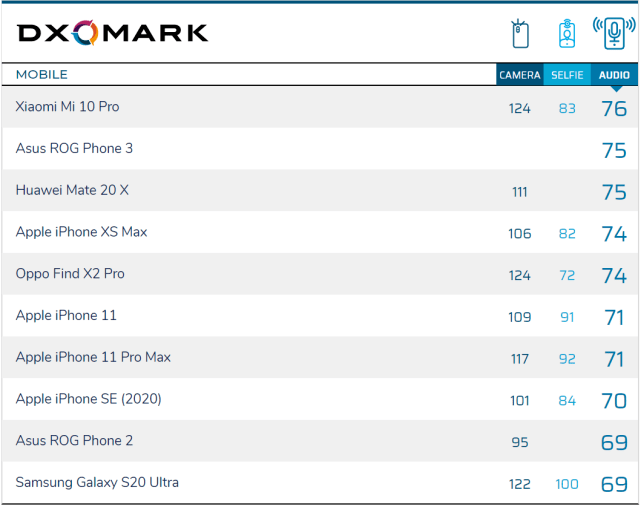This screenshot has width=641, height=507.
Task: Click Xiaomi Mi 10 Pro audio score 76
Action: point(614,109)
